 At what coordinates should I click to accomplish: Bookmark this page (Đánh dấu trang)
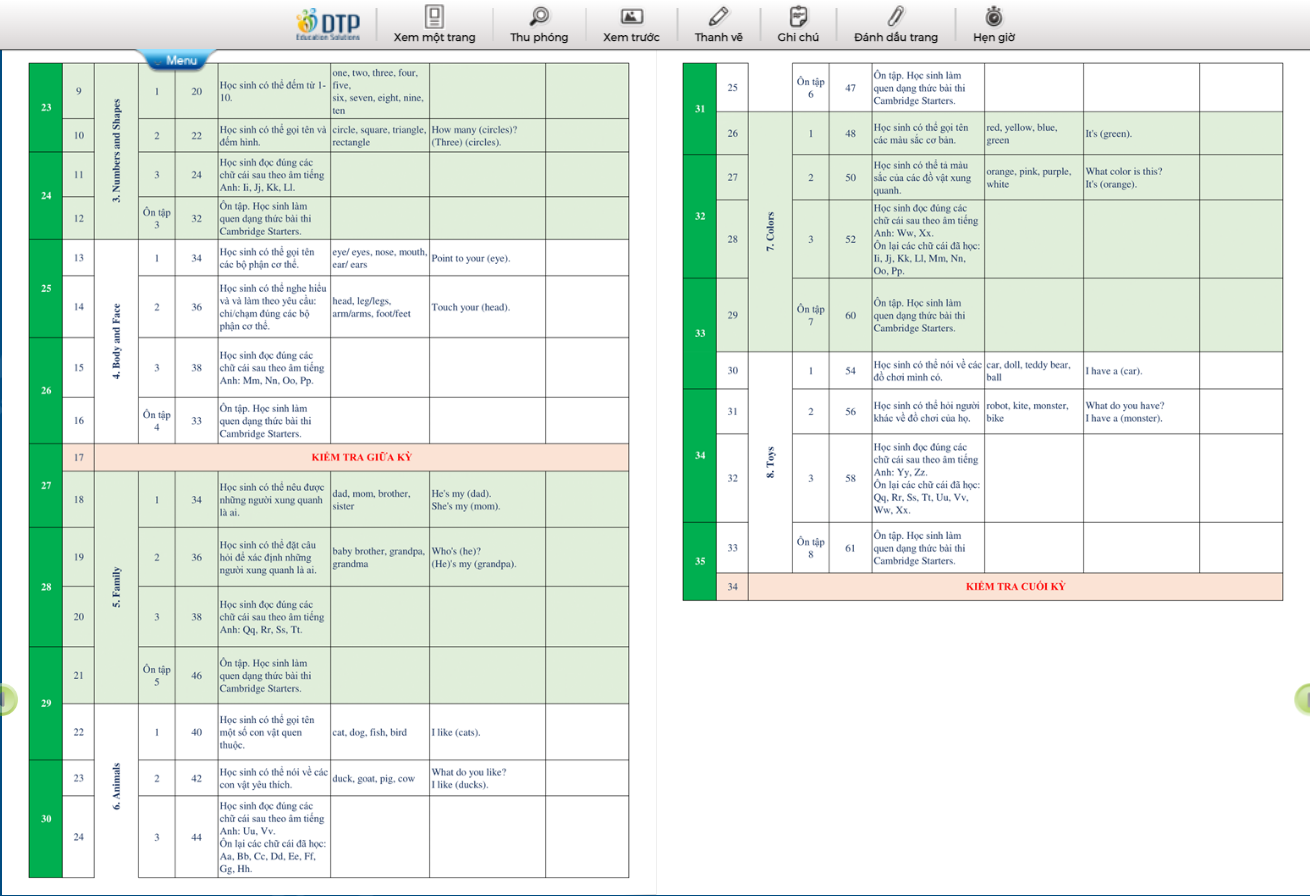[x=896, y=24]
